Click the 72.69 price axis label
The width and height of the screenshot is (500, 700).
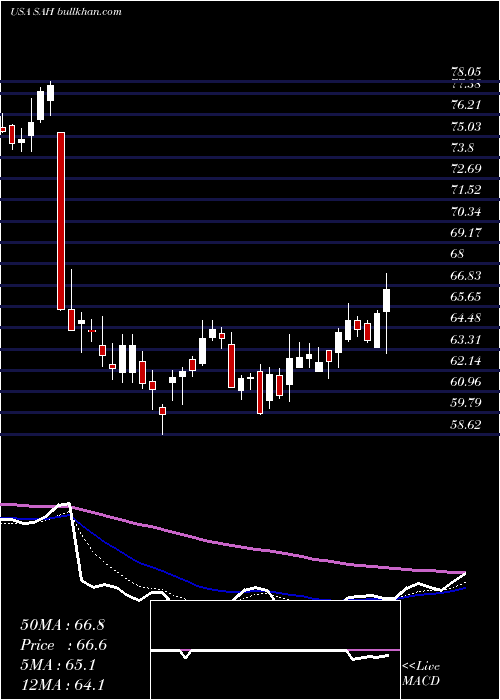coord(465,169)
